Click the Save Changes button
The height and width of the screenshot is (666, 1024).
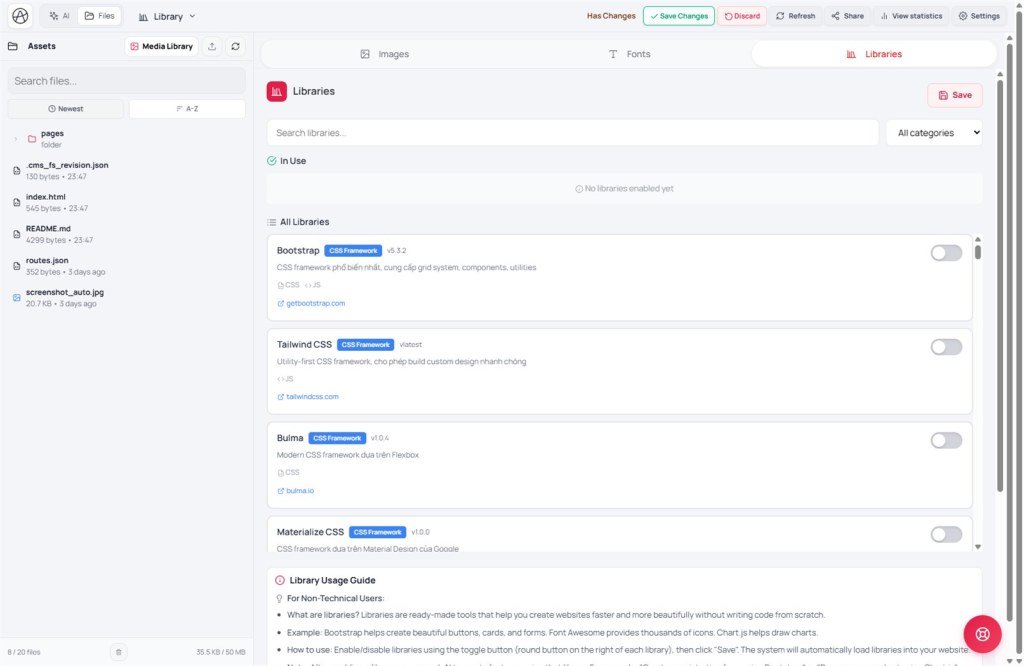point(679,16)
